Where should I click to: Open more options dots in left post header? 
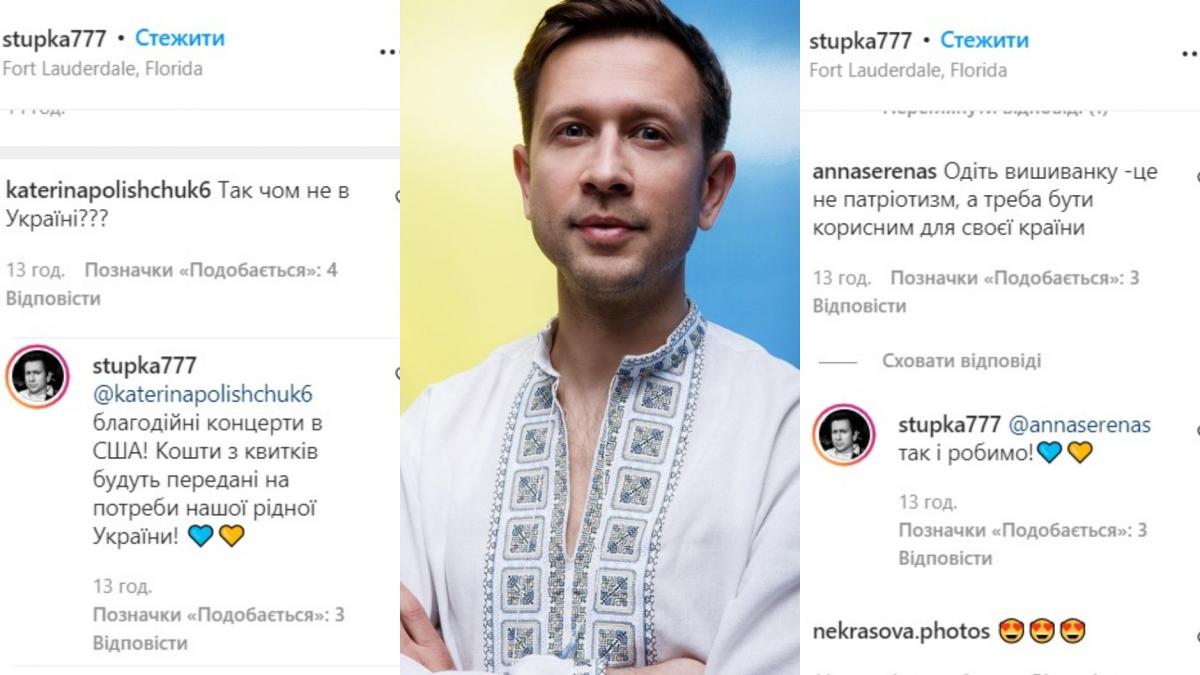389,51
